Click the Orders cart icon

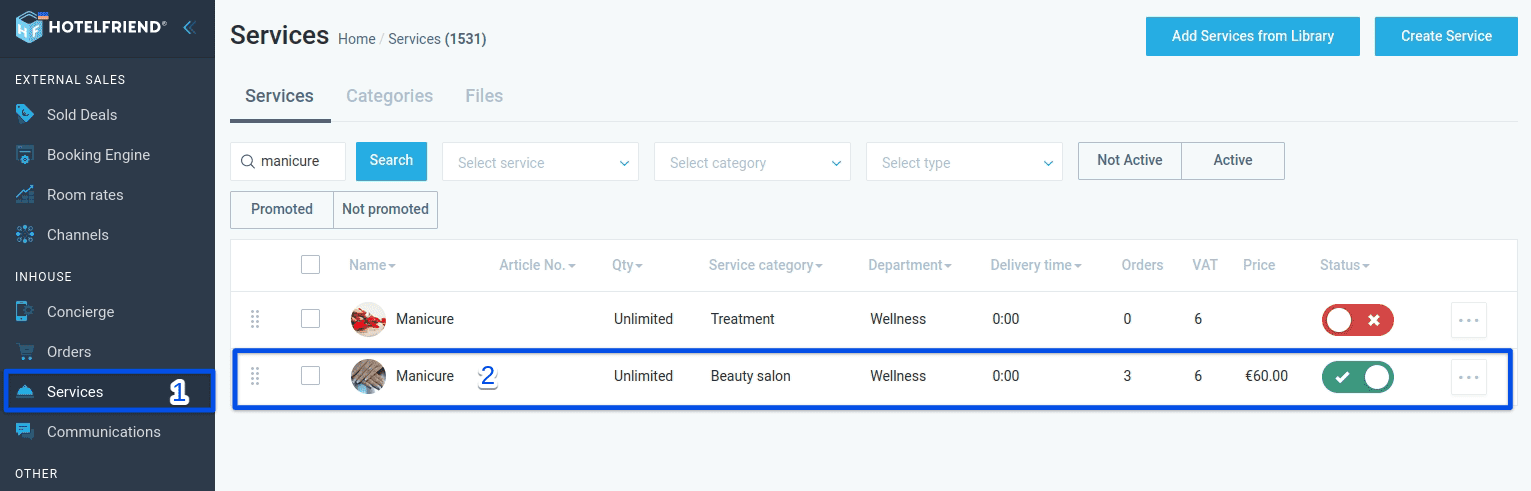26,352
